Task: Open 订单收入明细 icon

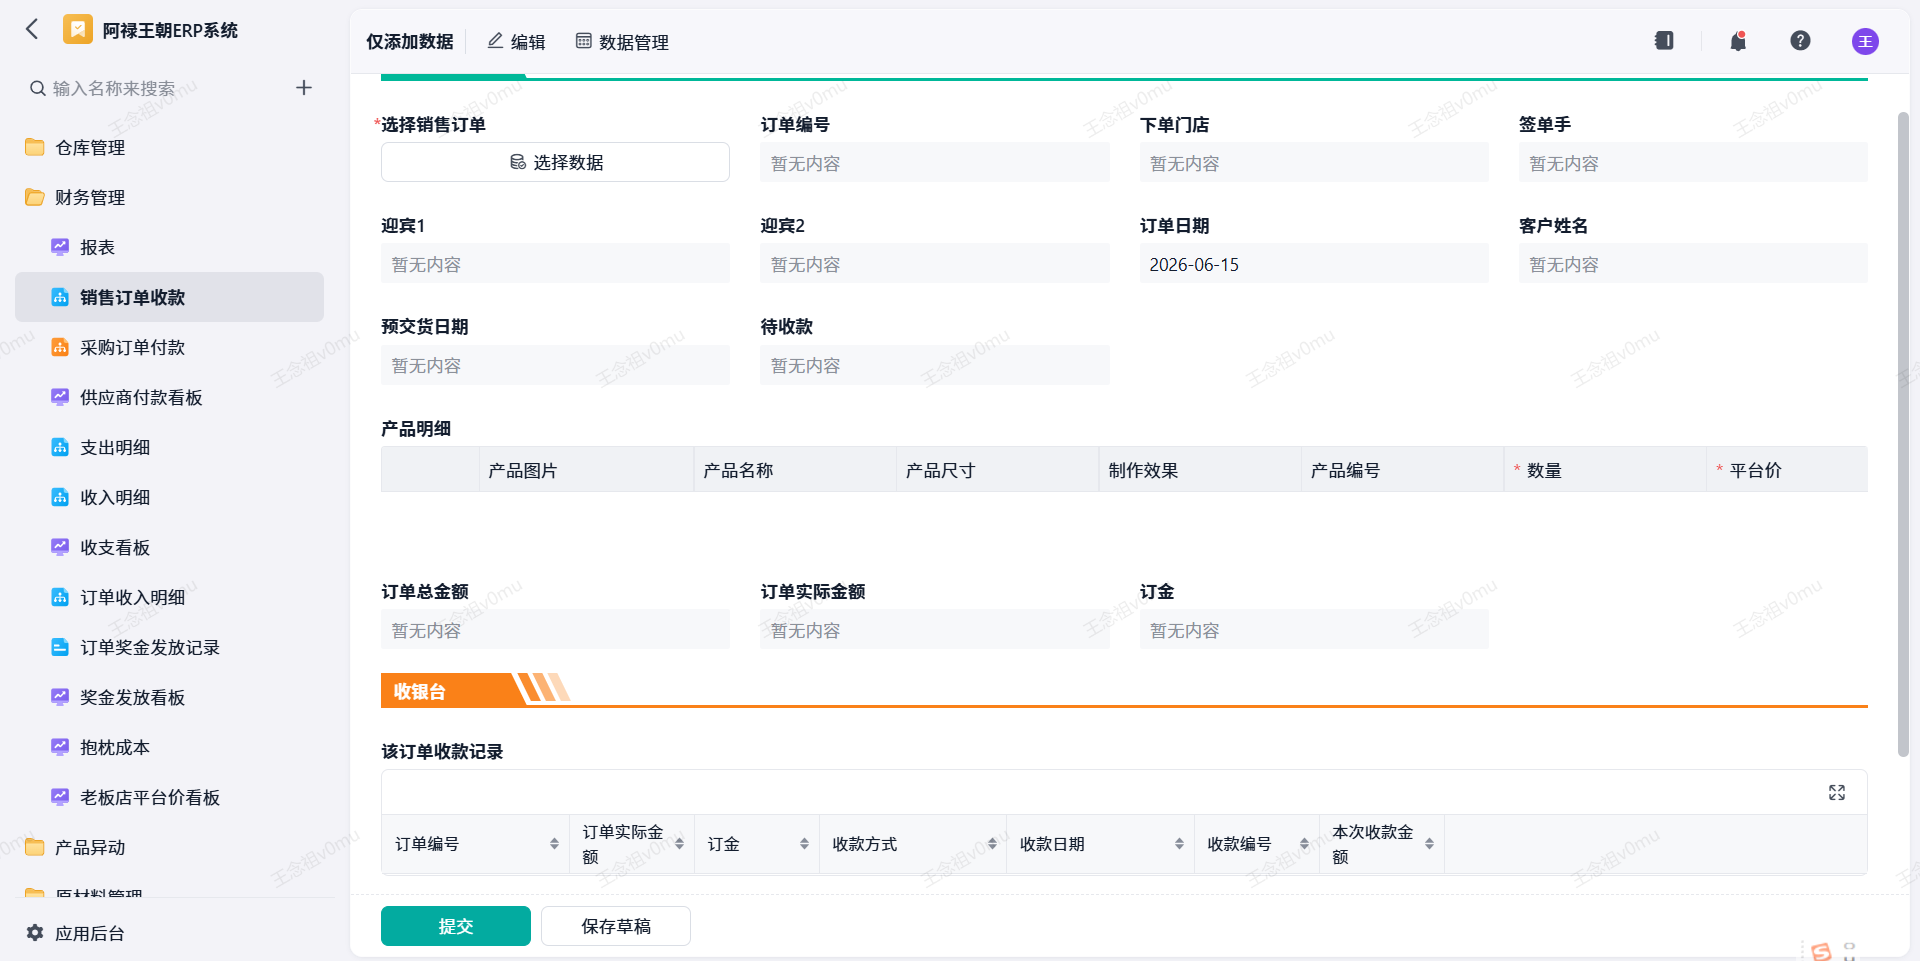Action: (x=60, y=597)
